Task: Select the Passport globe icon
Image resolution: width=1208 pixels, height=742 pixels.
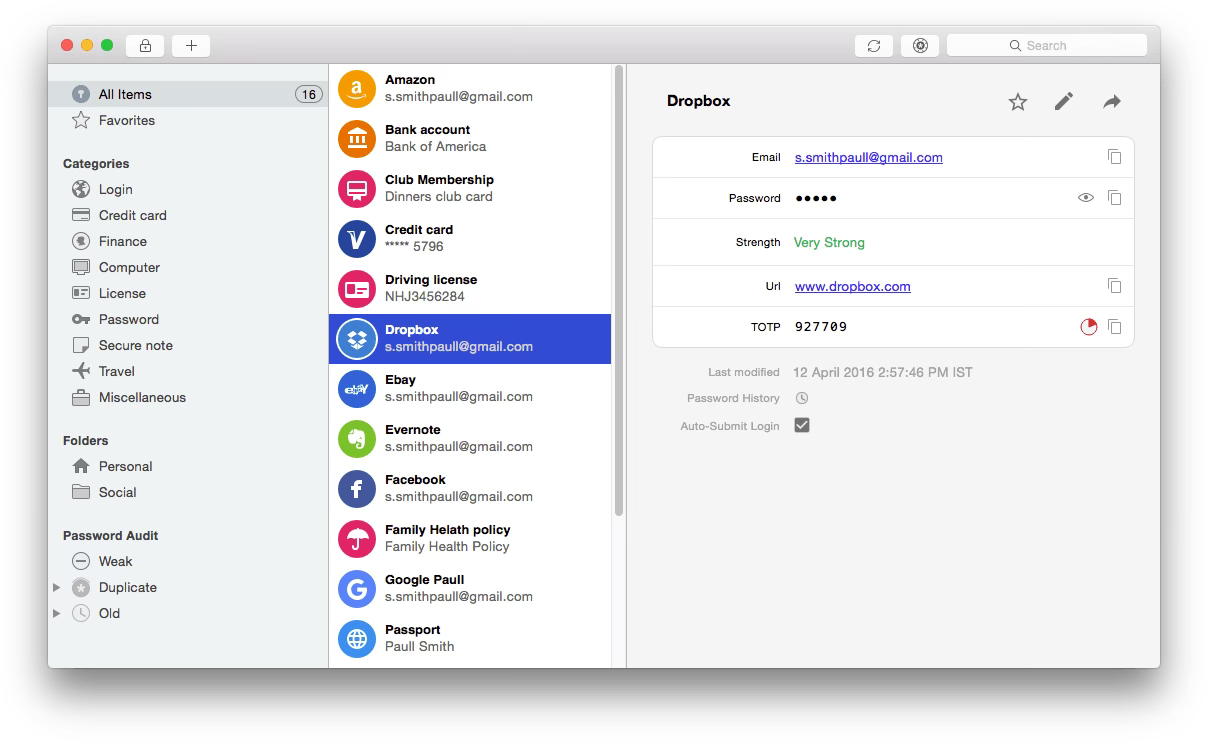Action: tap(357, 639)
